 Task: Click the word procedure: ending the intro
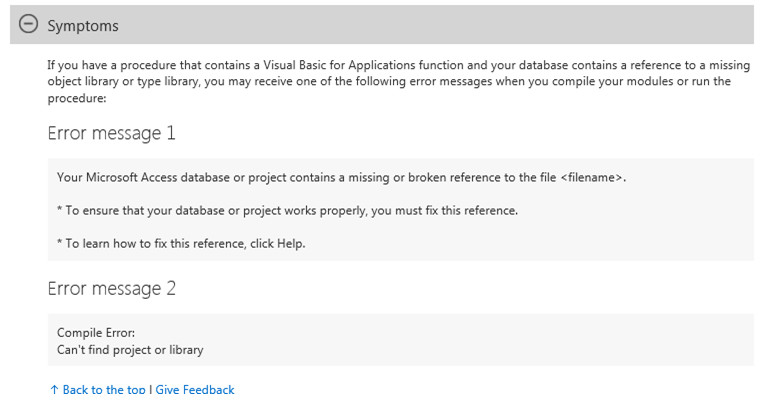[x=77, y=98]
